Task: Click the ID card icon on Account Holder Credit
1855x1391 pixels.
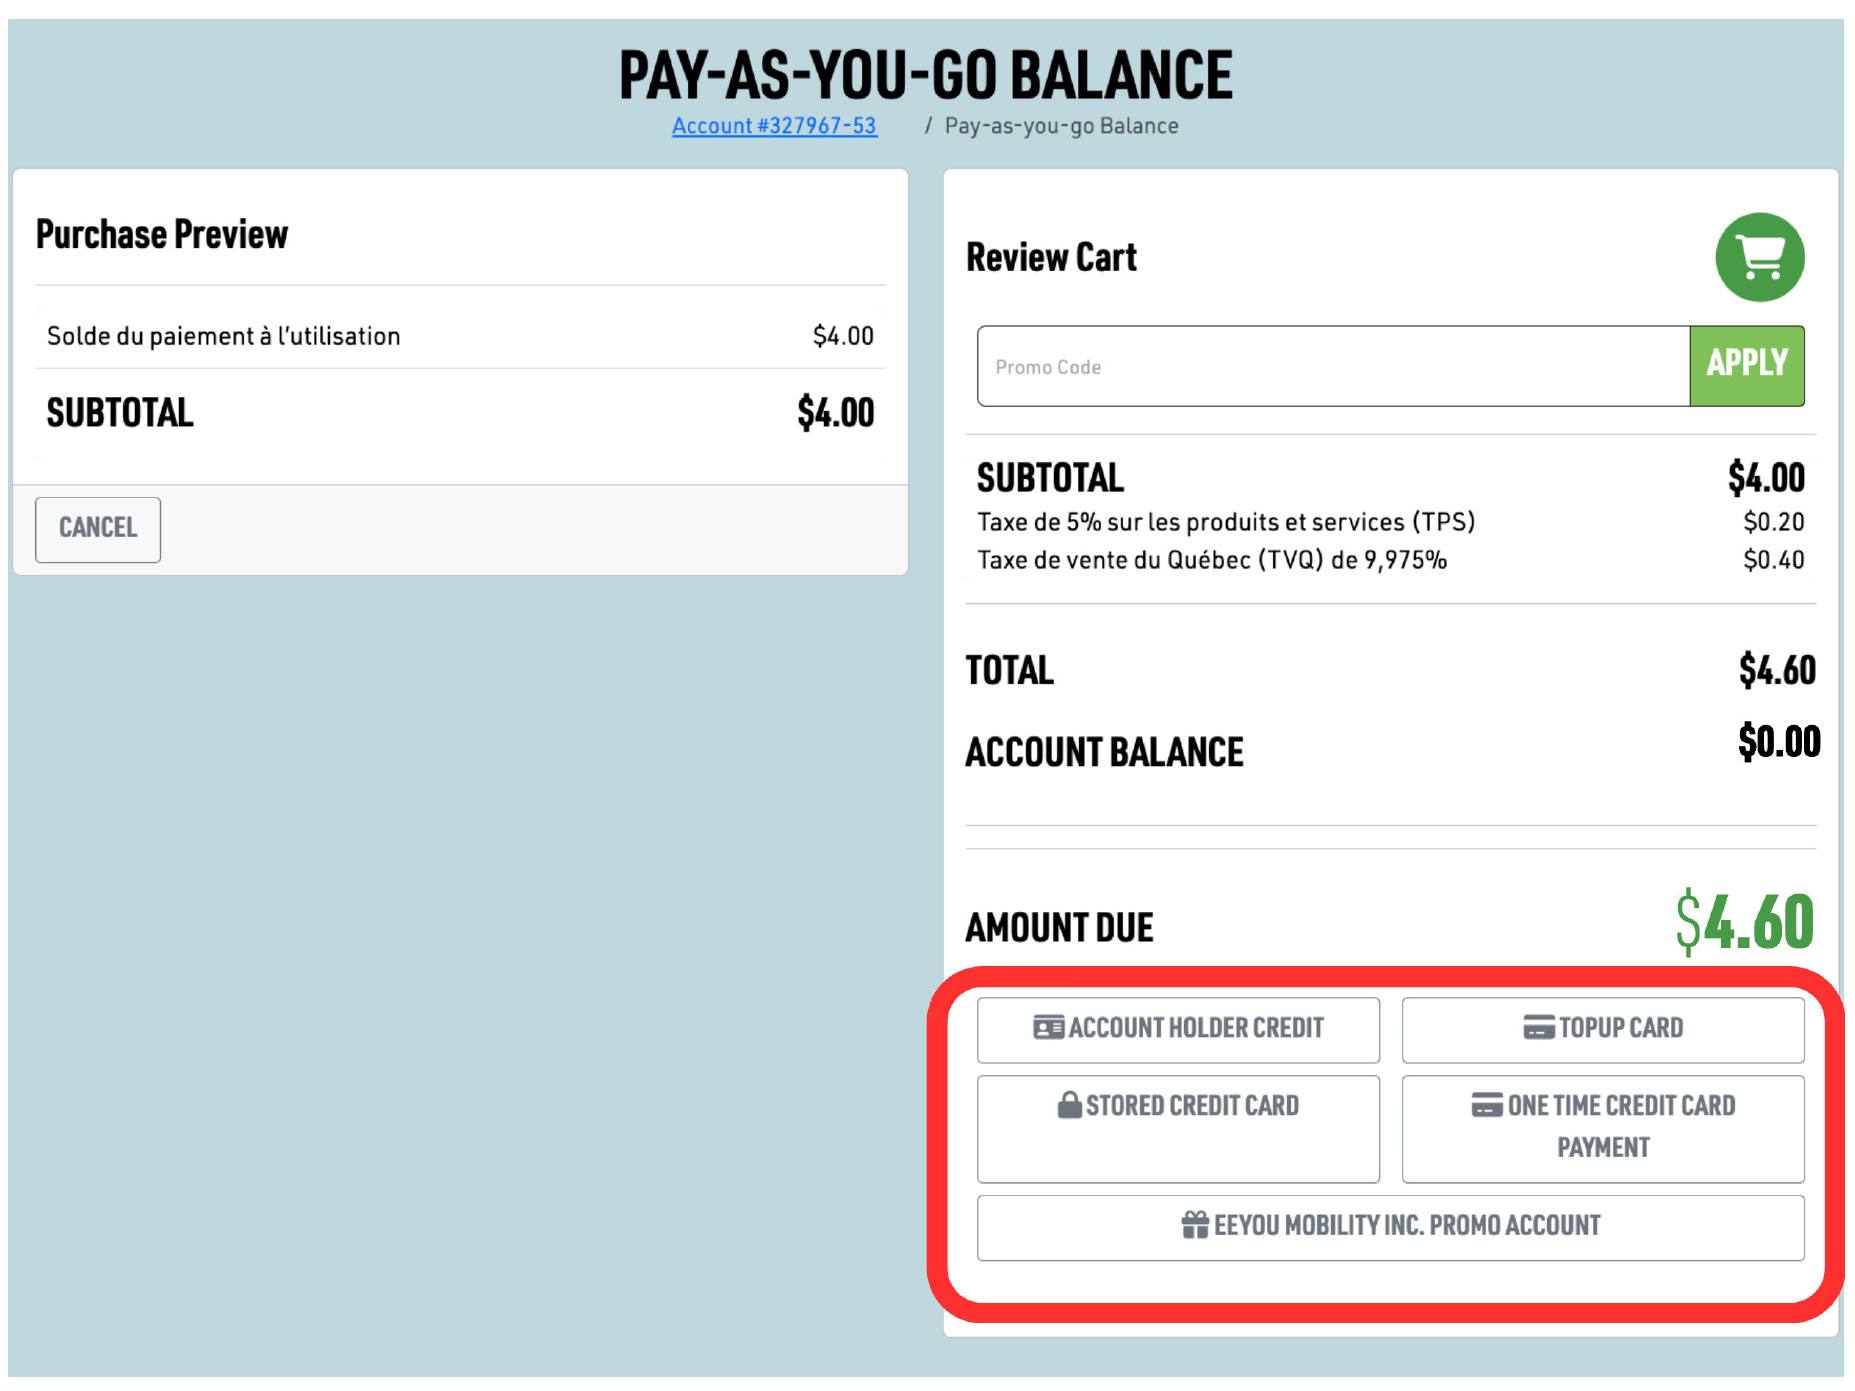Action: pyautogui.click(x=1048, y=1027)
